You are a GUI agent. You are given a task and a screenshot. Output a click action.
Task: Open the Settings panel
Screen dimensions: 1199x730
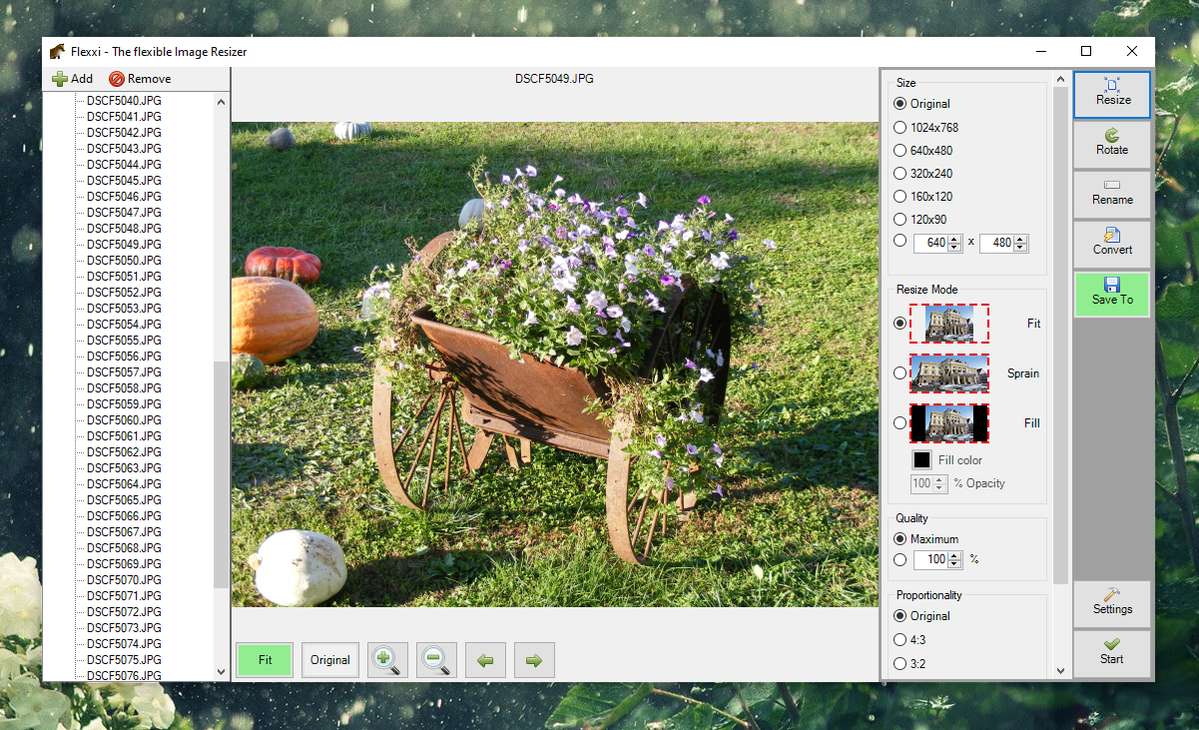(1112, 604)
